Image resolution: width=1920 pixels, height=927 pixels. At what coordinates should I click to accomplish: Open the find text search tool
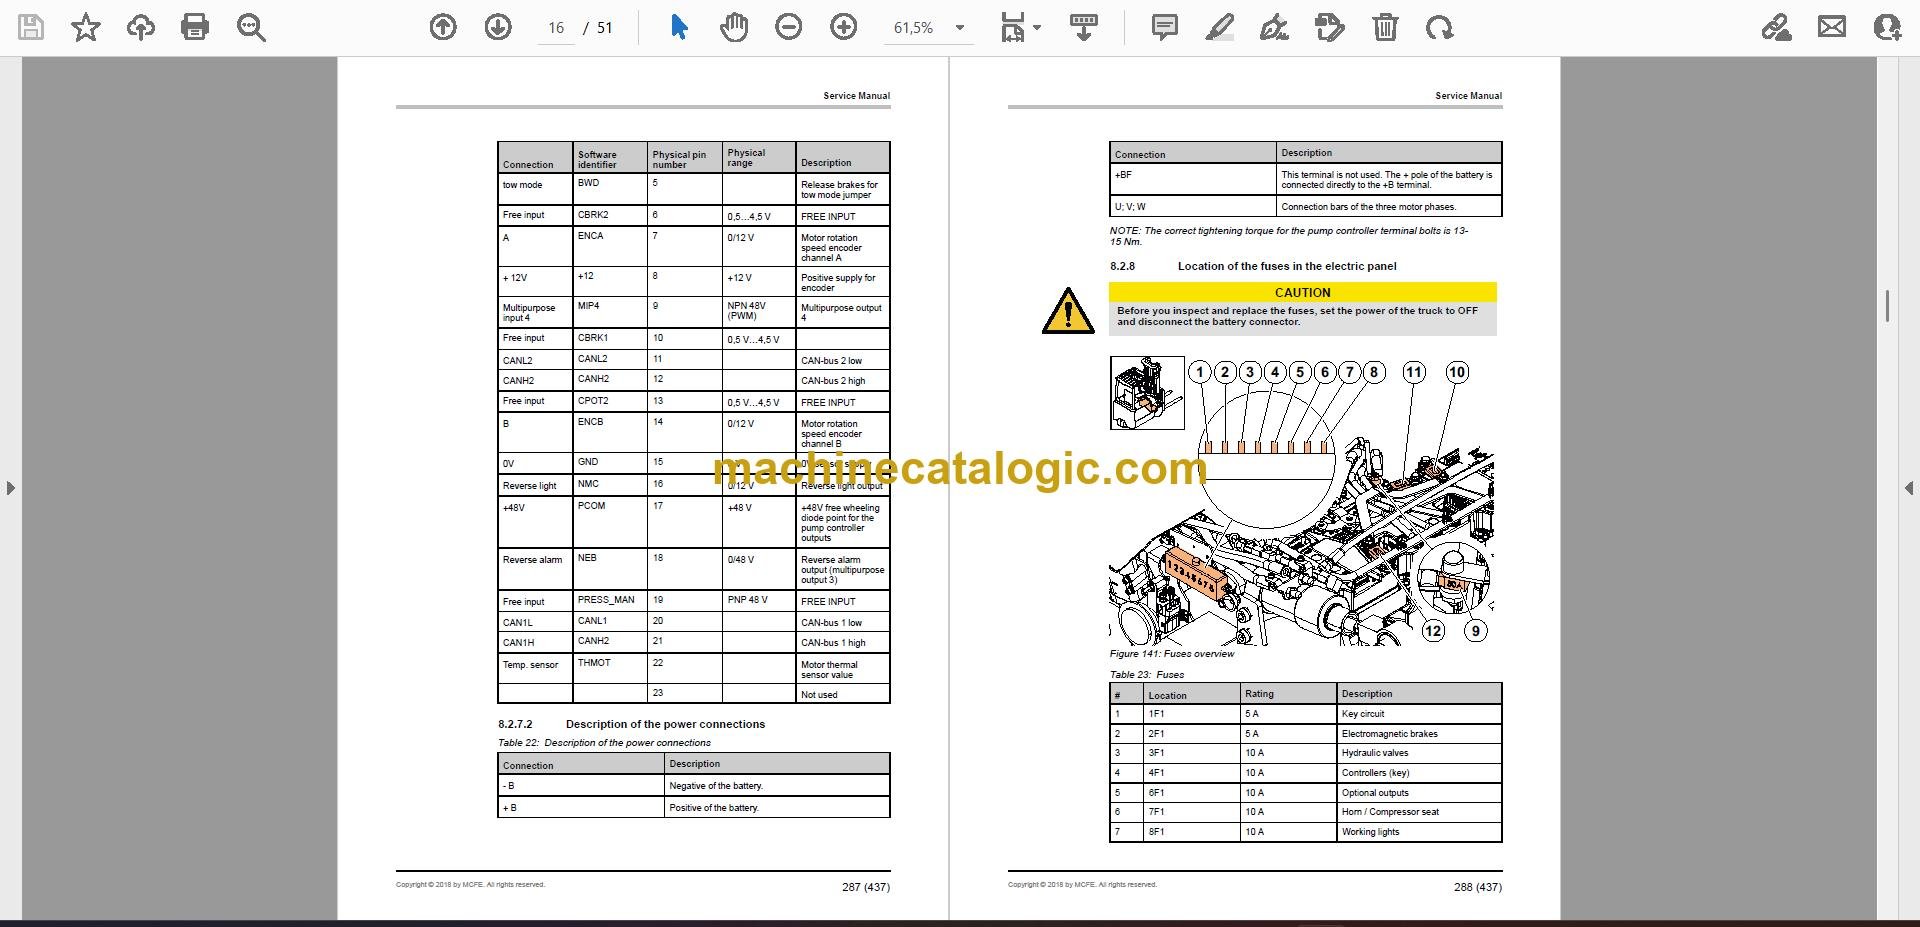(x=251, y=27)
